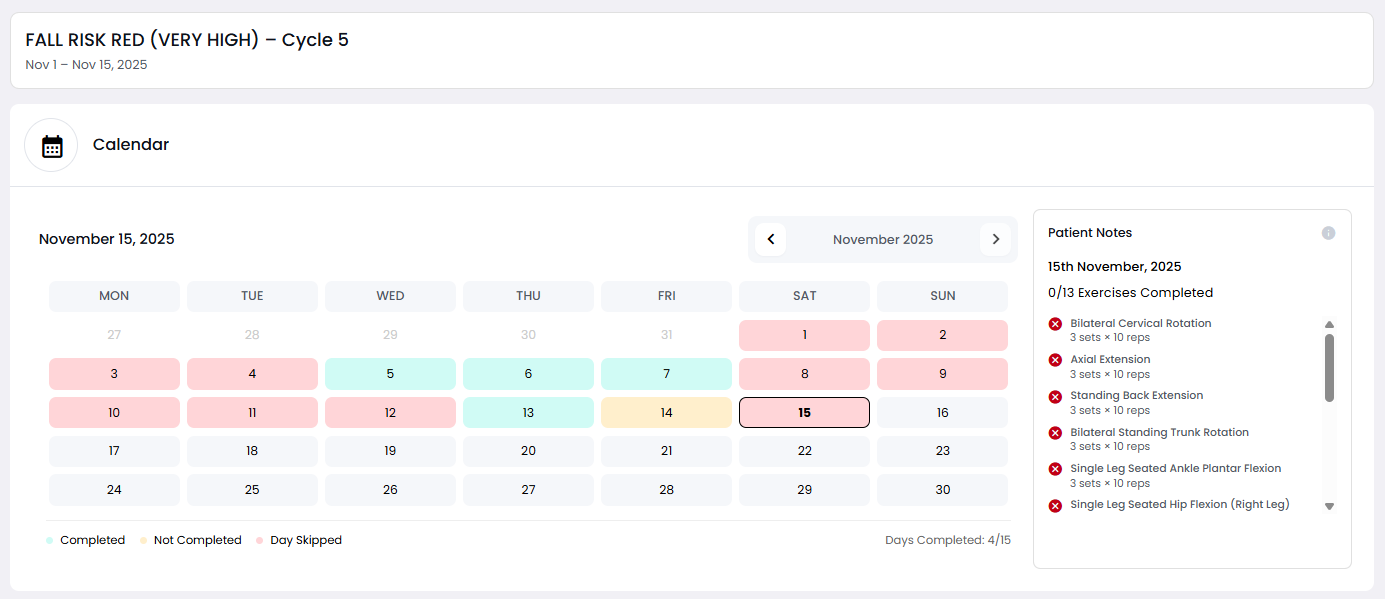
Task: Click red X beside Single Leg Seated Hip Flexion
Action: (1055, 505)
